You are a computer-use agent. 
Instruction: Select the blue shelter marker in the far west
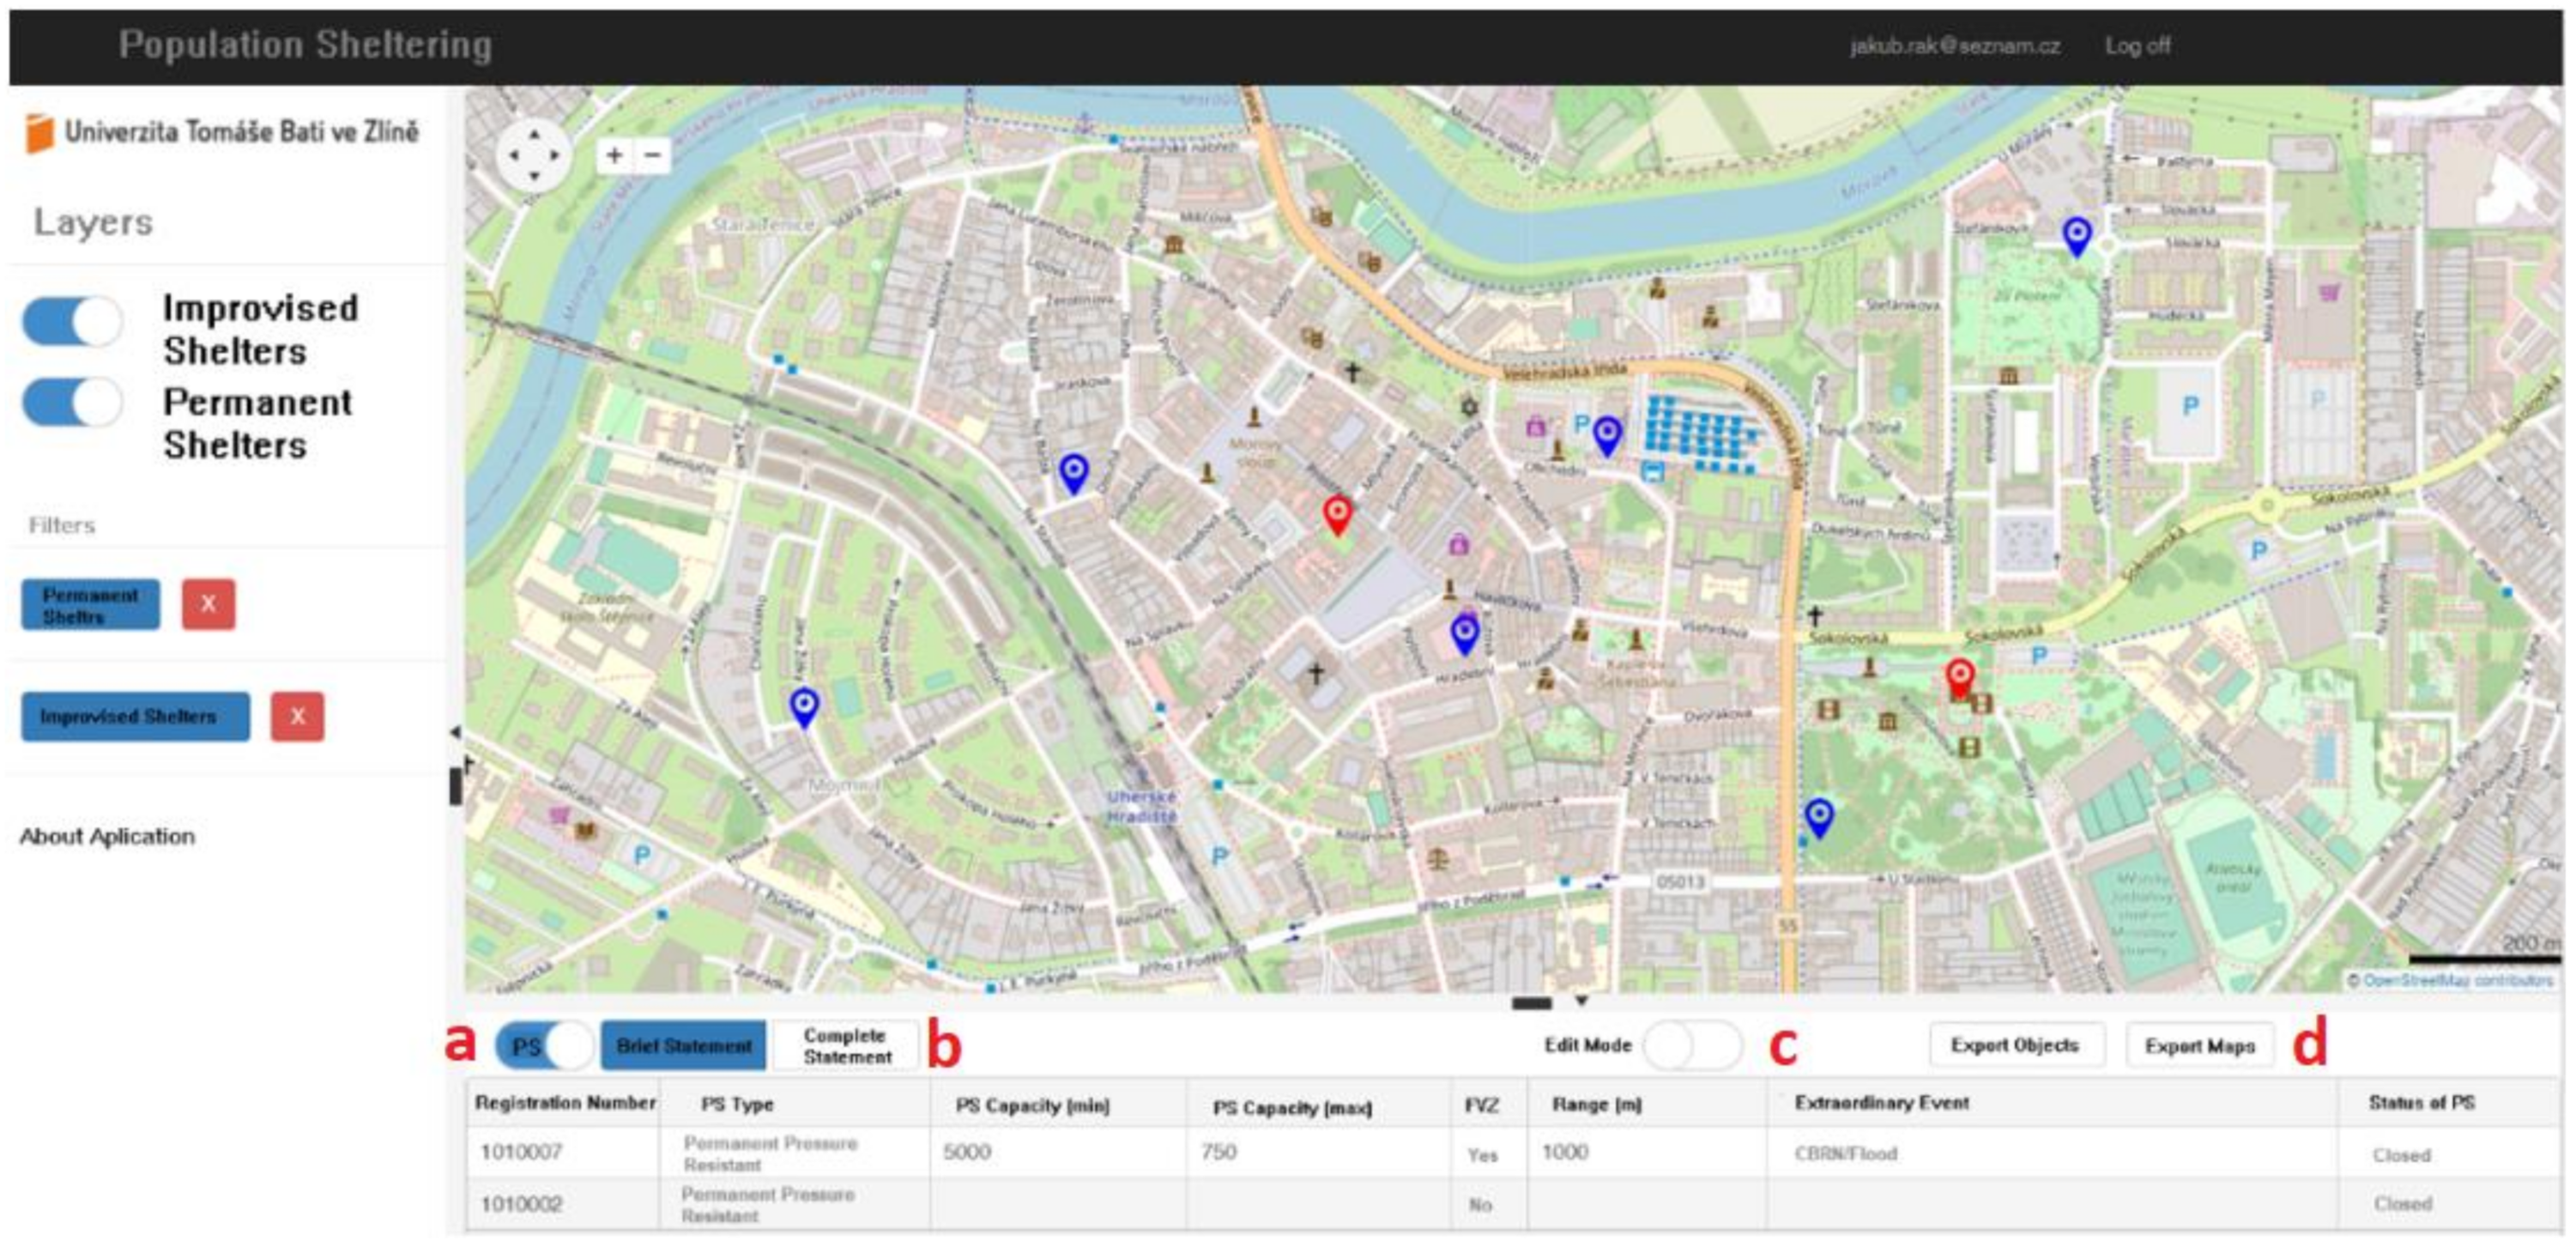[804, 706]
